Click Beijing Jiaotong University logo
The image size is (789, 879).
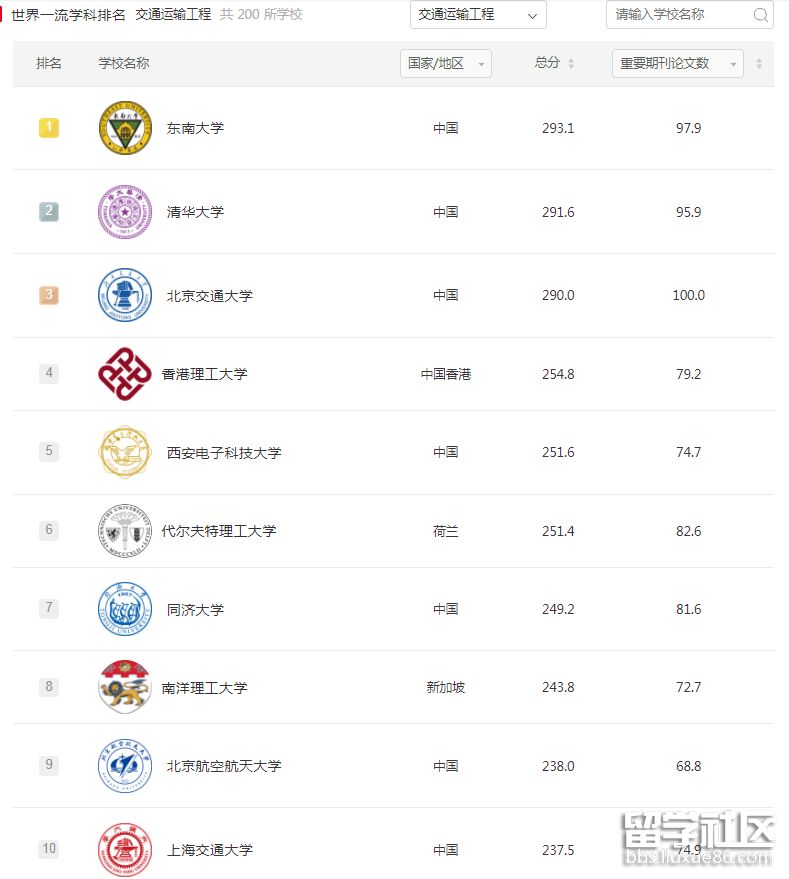[125, 295]
